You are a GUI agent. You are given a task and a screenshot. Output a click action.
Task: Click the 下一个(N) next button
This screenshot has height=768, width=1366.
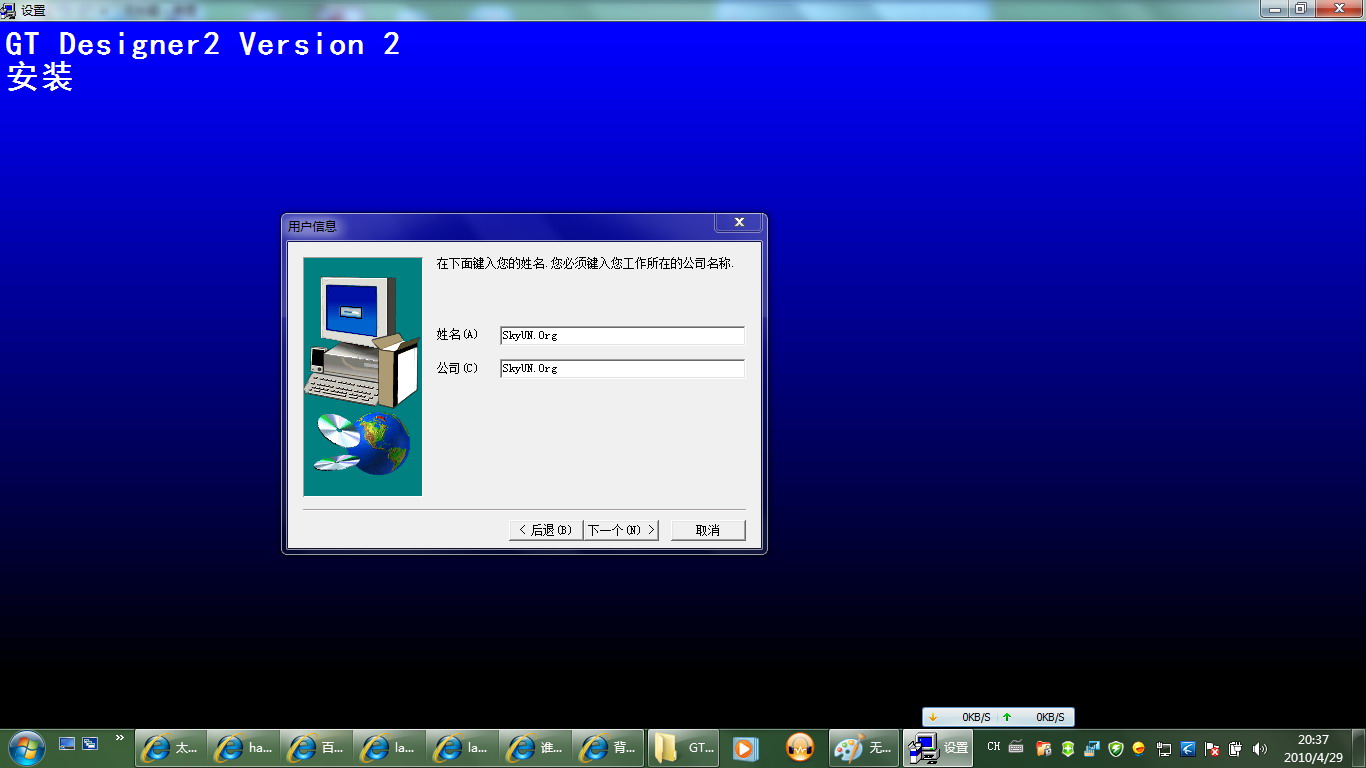[621, 530]
